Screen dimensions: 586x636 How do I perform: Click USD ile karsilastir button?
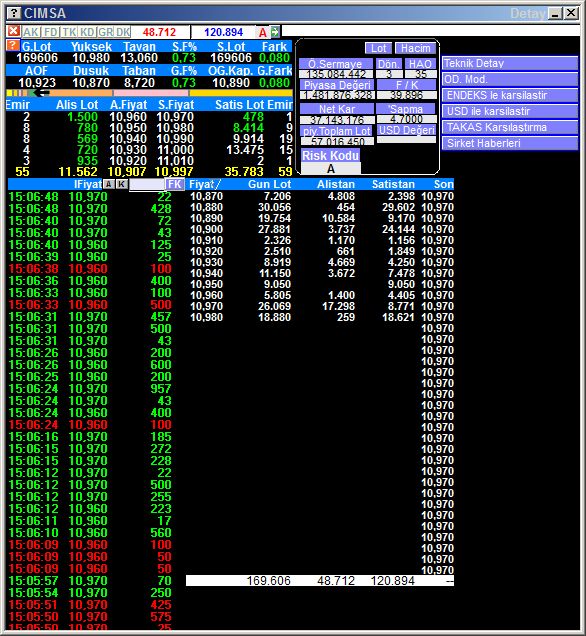510,111
